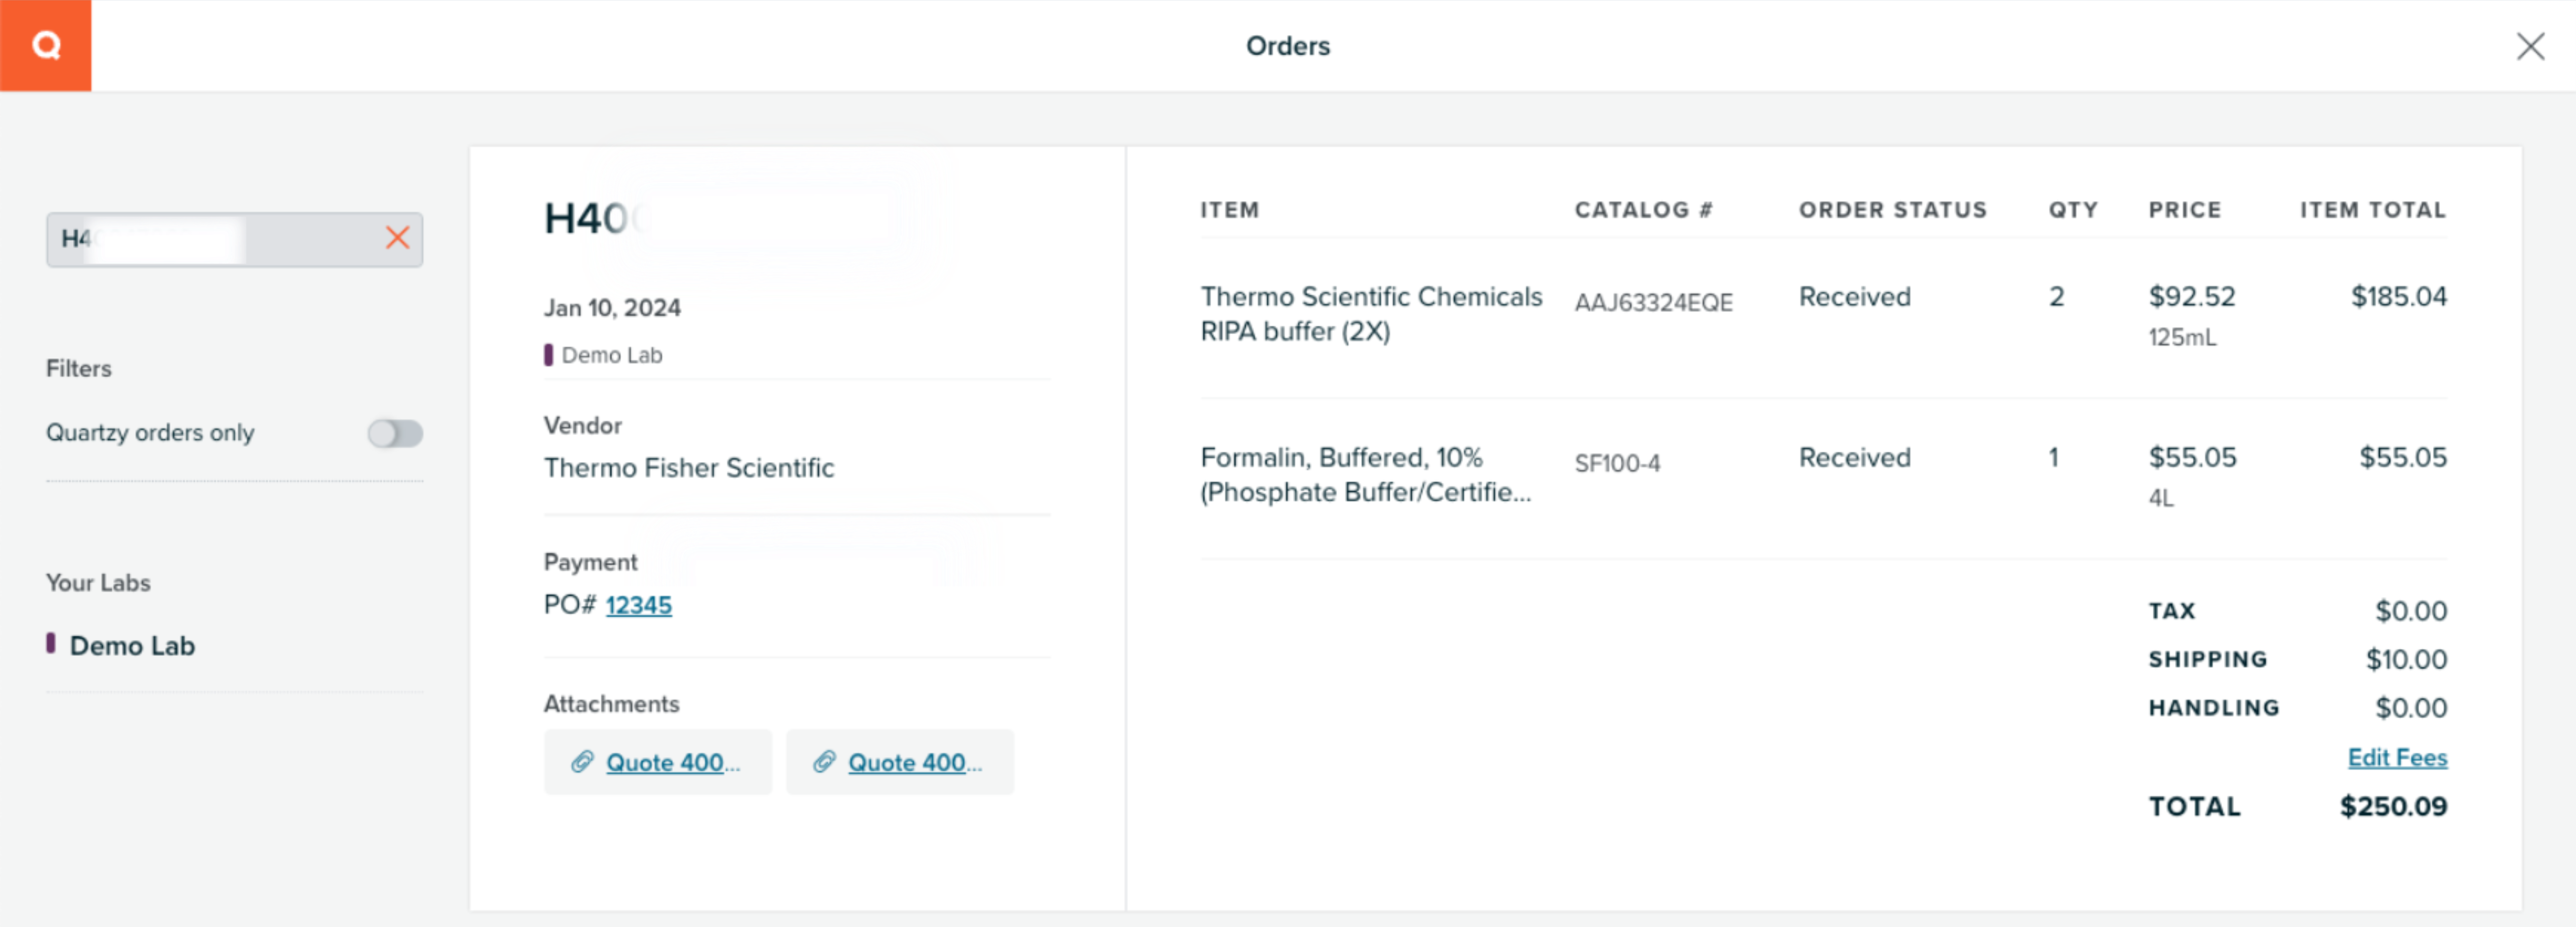Click Received status for the Formalin item

[1854, 457]
